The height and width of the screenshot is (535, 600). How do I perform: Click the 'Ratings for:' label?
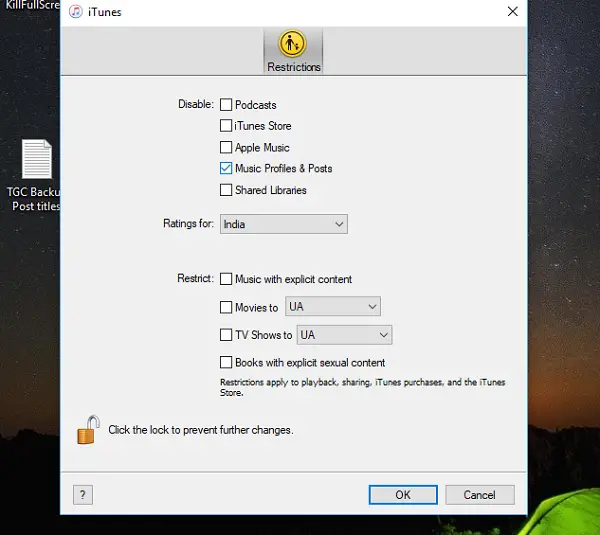(x=188, y=223)
